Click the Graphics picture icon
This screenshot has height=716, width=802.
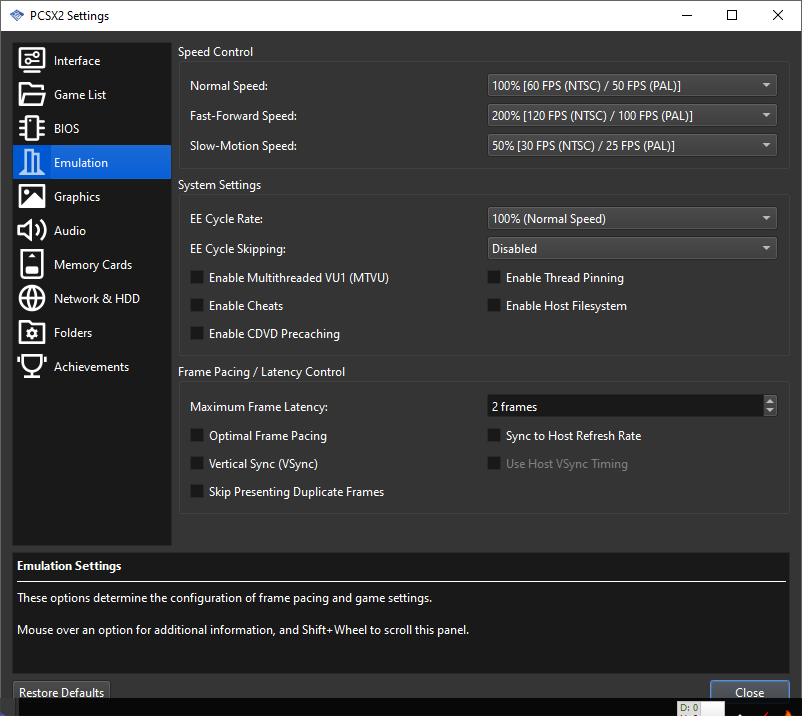(x=32, y=197)
